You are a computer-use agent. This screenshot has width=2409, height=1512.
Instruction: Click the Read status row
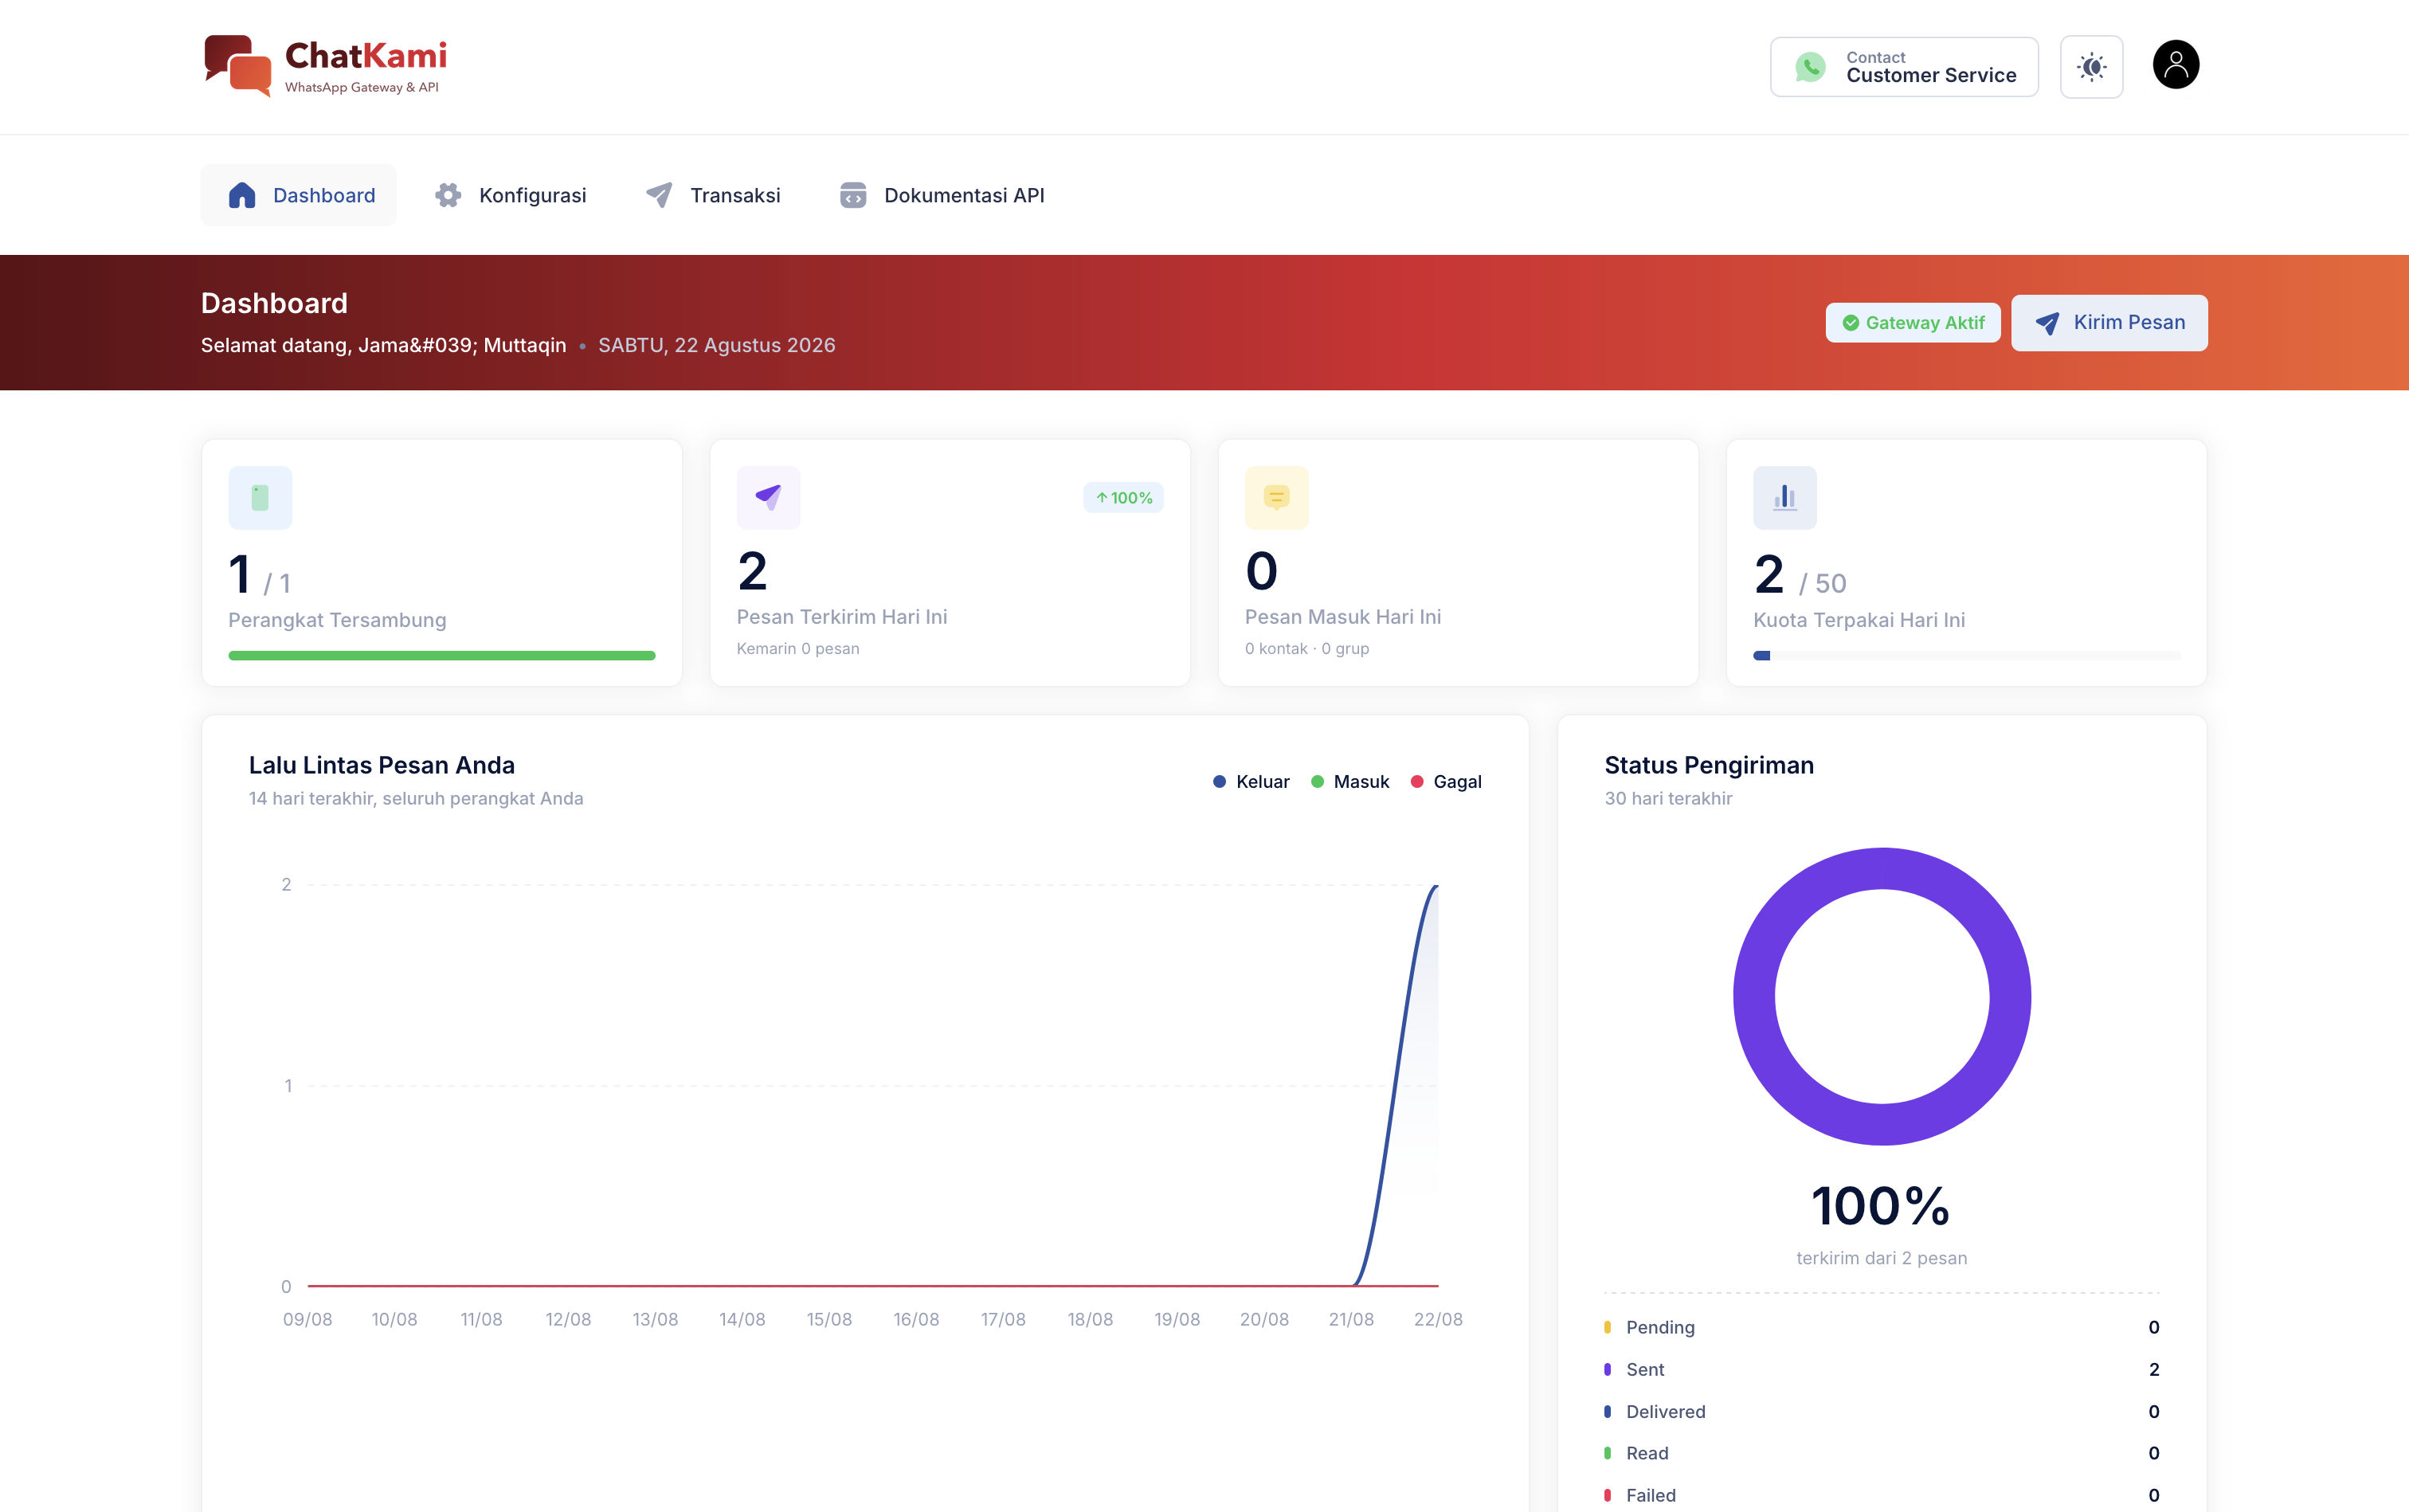tap(1881, 1453)
